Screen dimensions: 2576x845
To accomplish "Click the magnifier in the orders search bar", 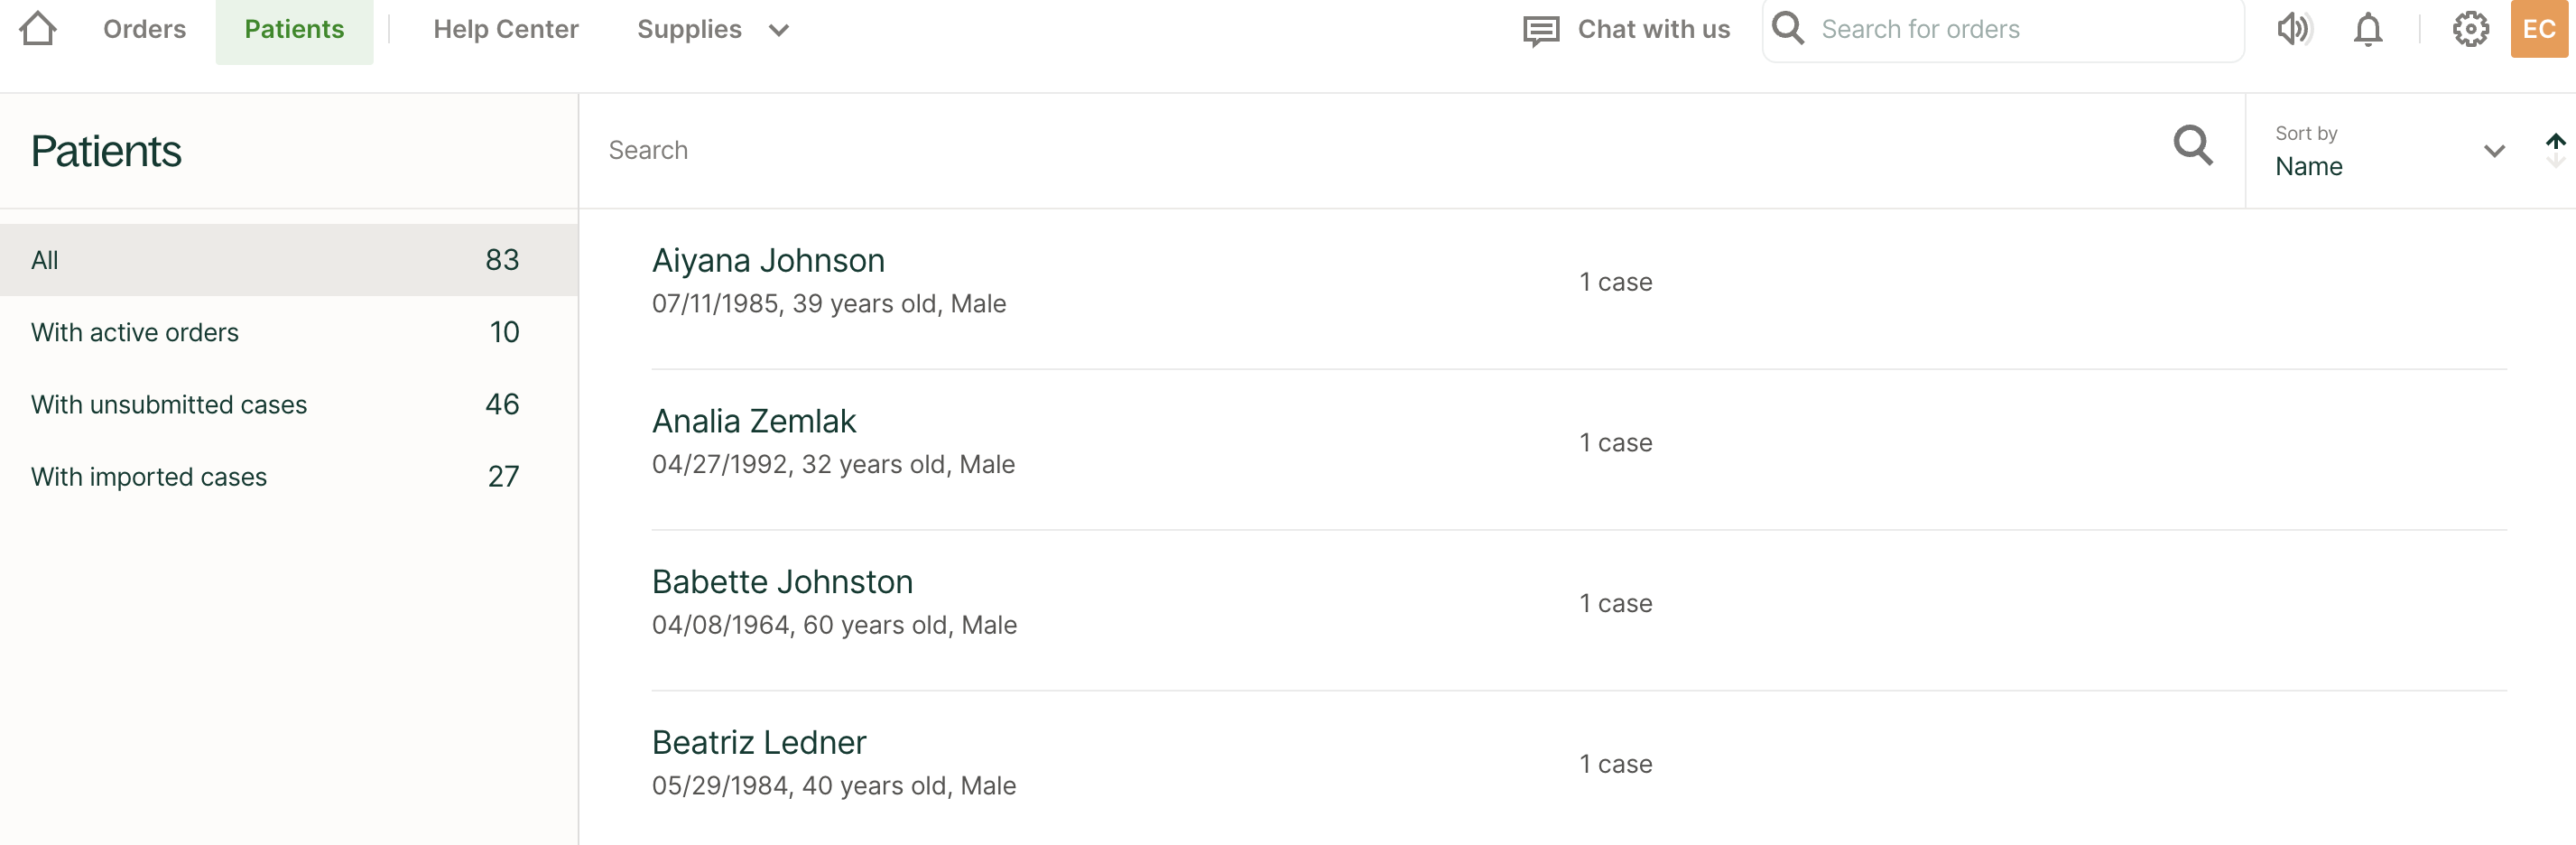I will [1788, 29].
